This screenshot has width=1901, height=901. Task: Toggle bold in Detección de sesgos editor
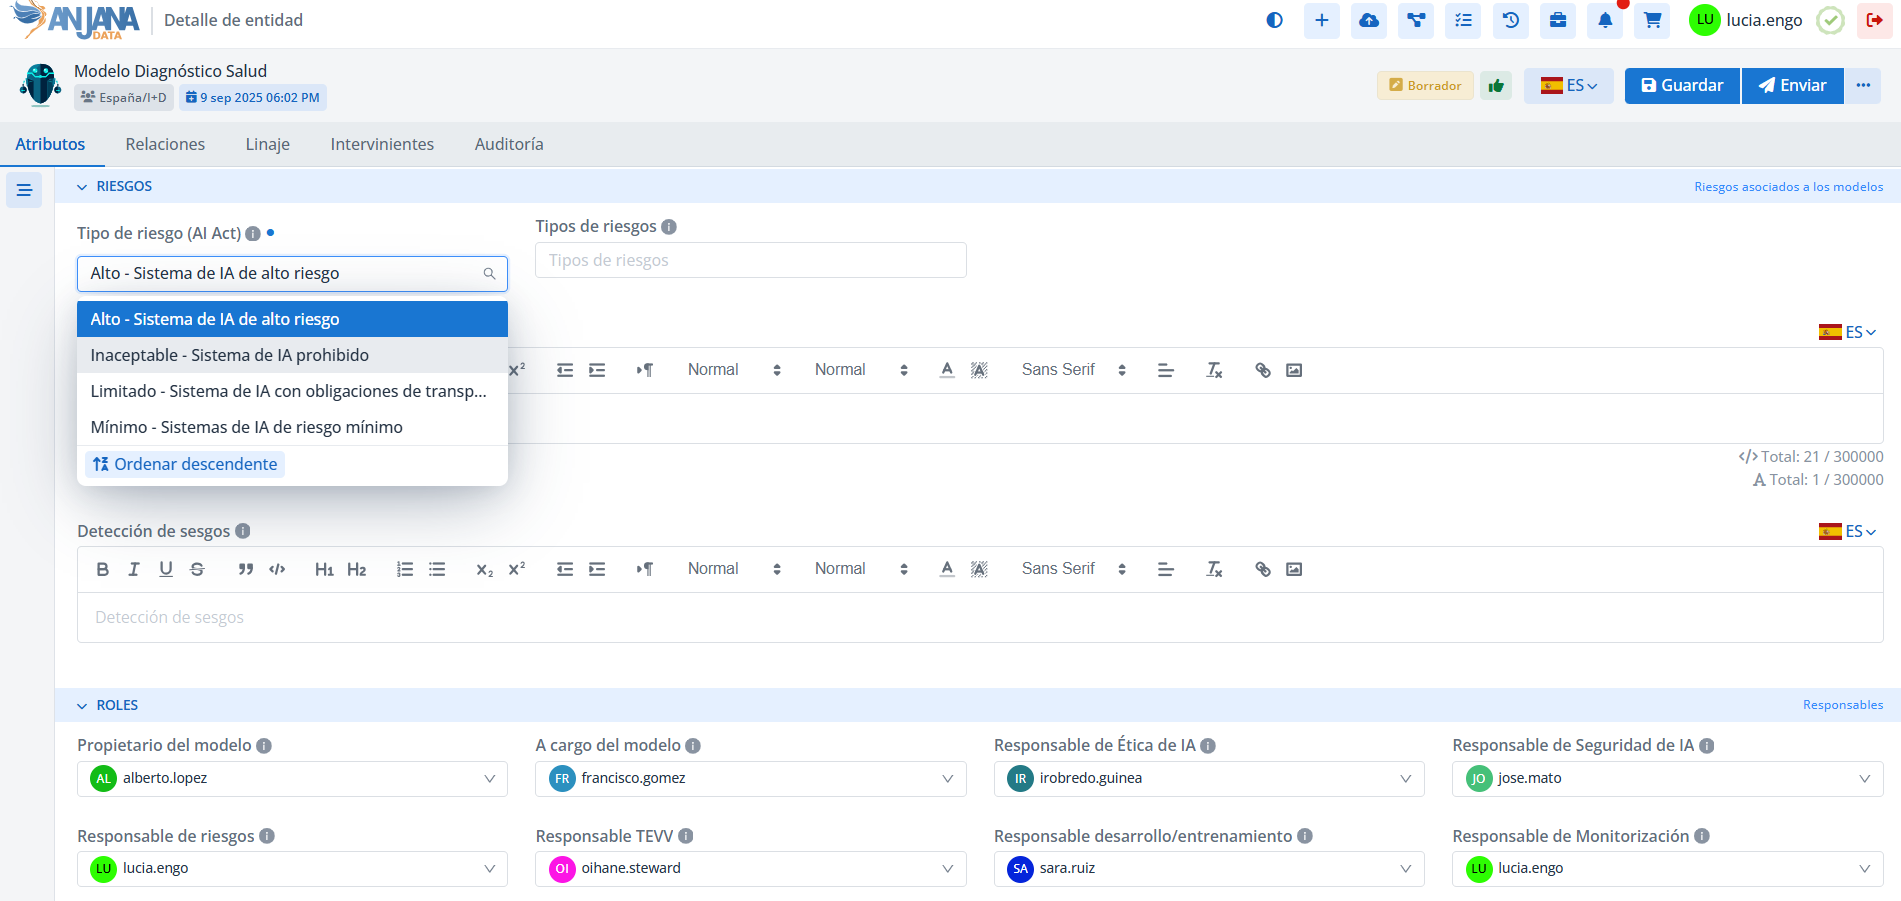tap(102, 569)
